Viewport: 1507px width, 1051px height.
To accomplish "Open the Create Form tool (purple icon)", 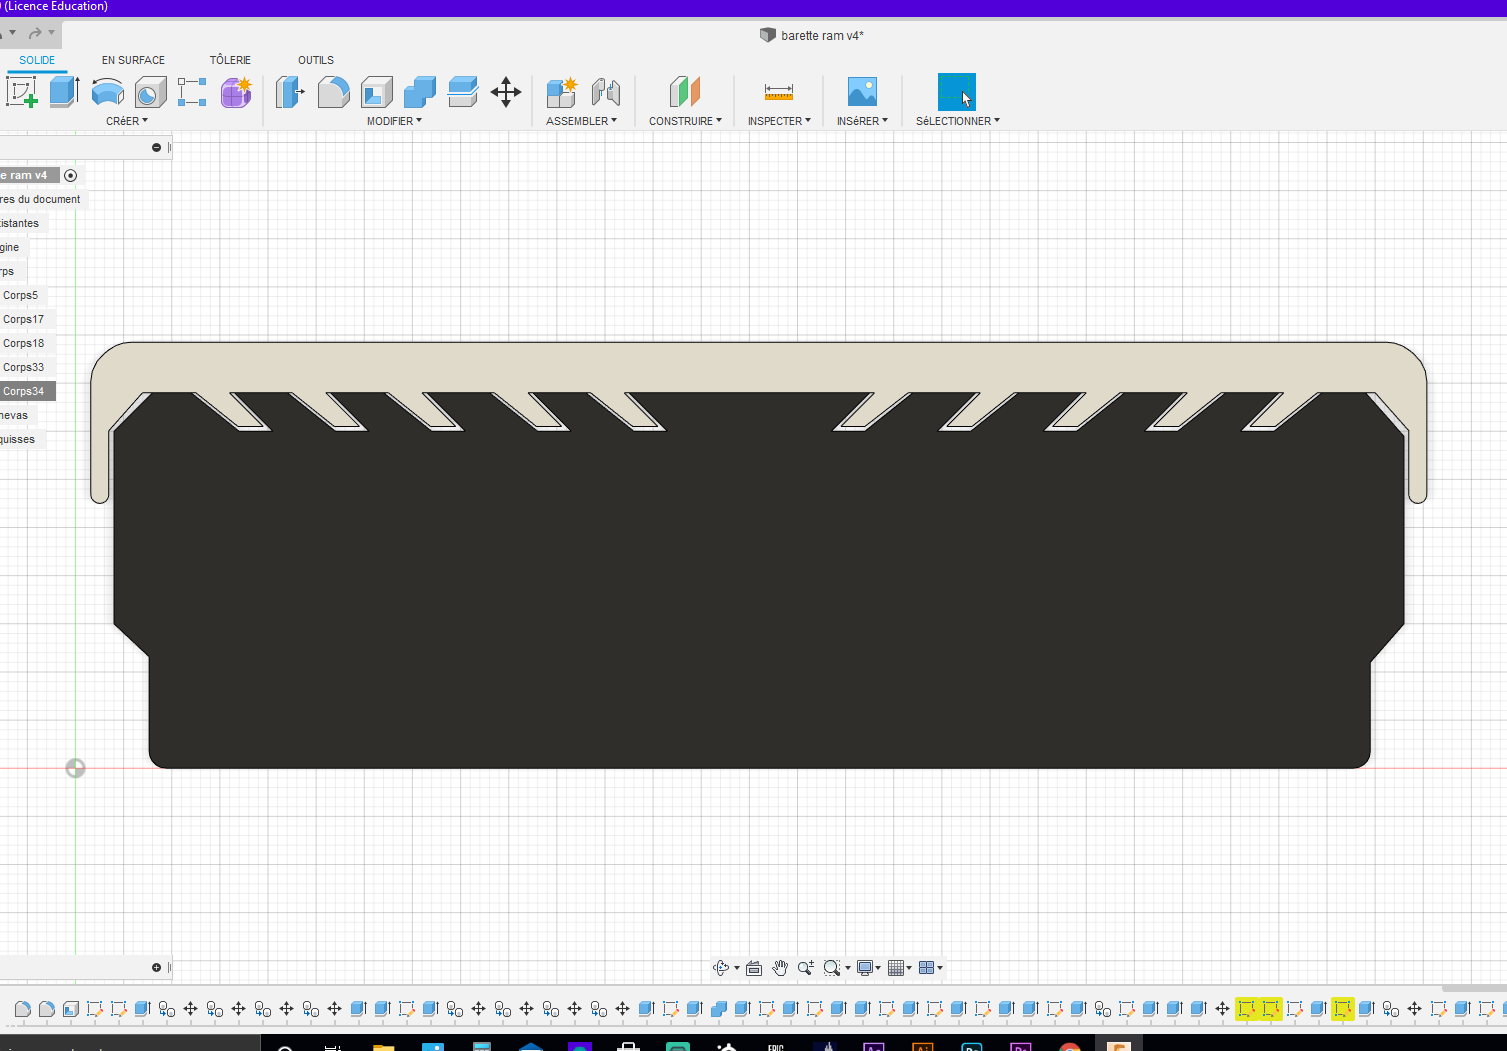I will tap(236, 92).
